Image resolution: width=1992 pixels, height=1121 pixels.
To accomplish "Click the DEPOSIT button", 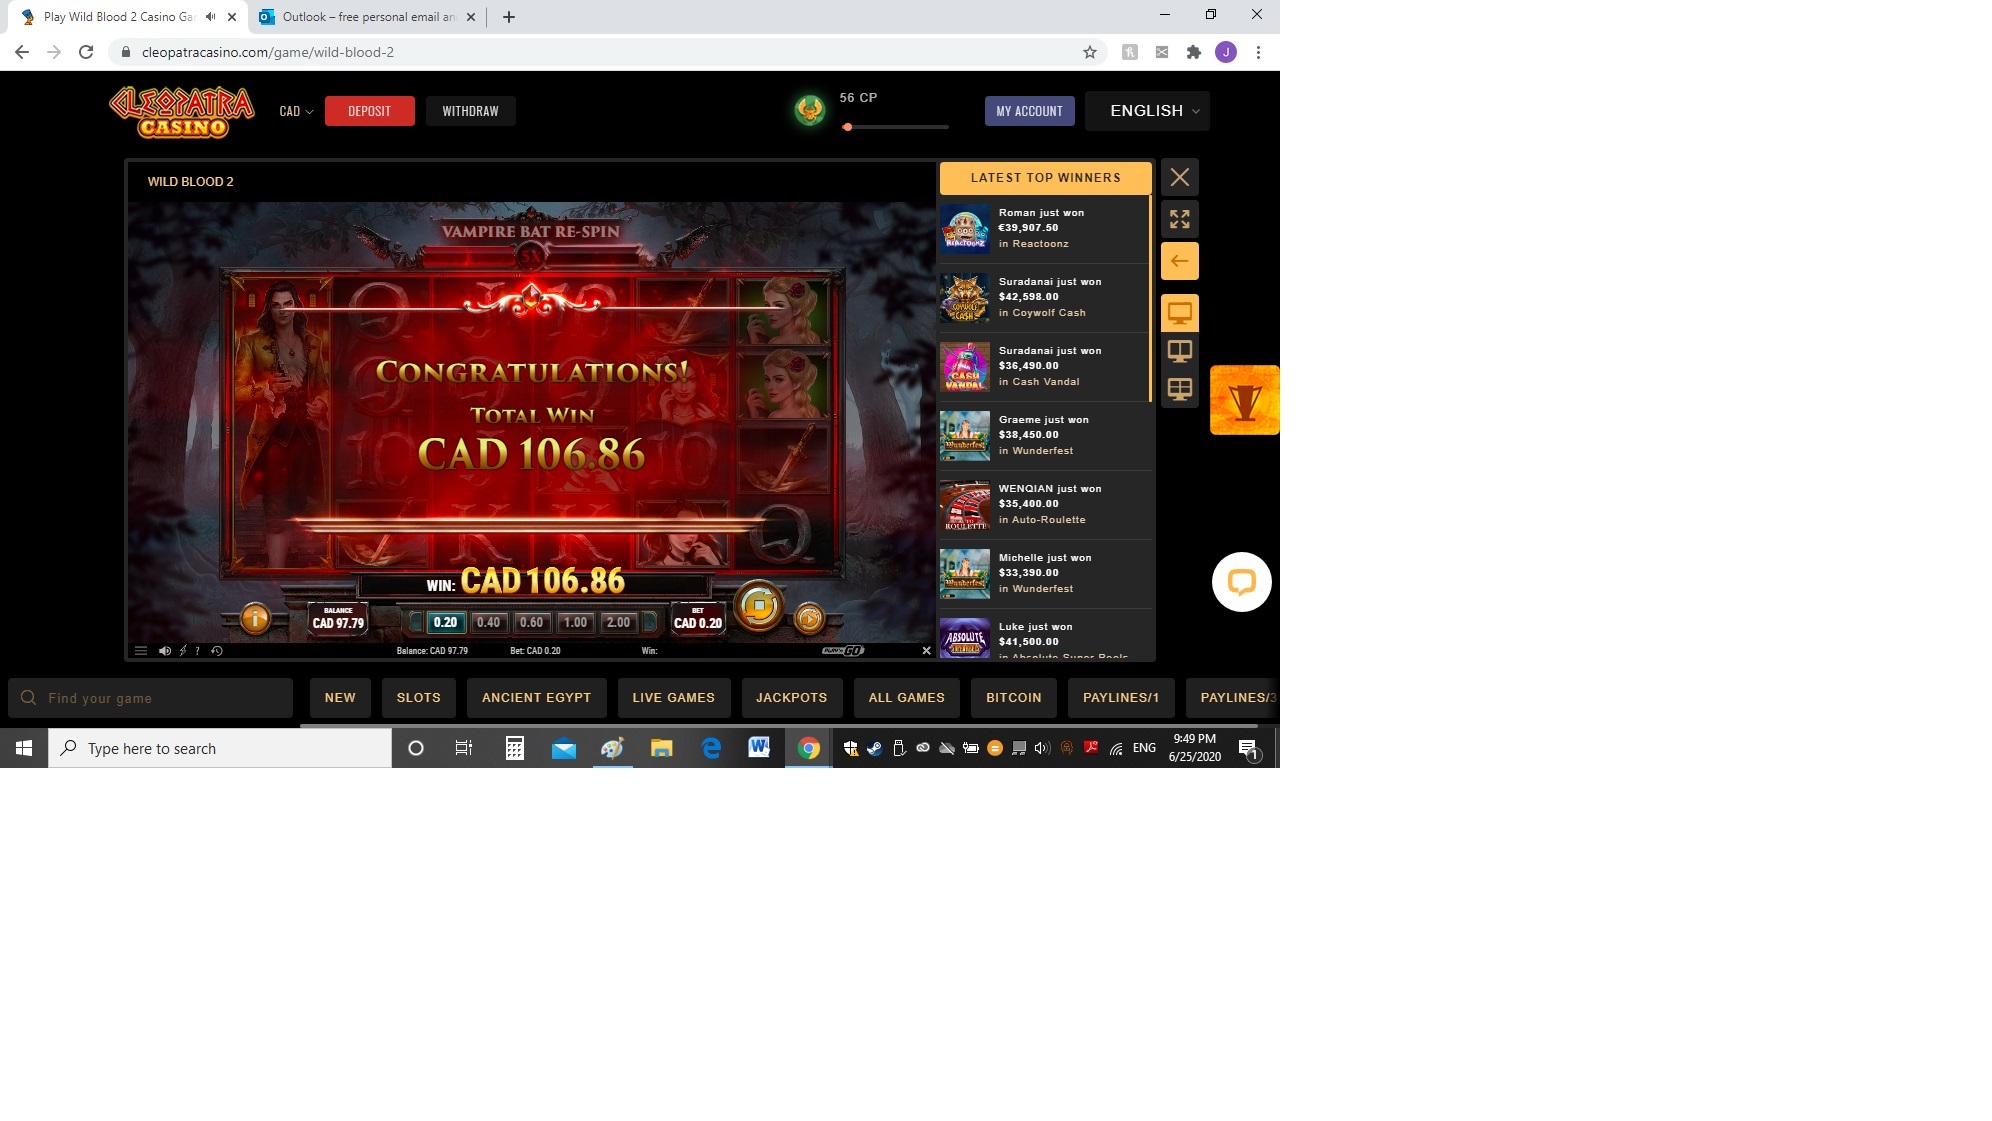I will [x=370, y=111].
